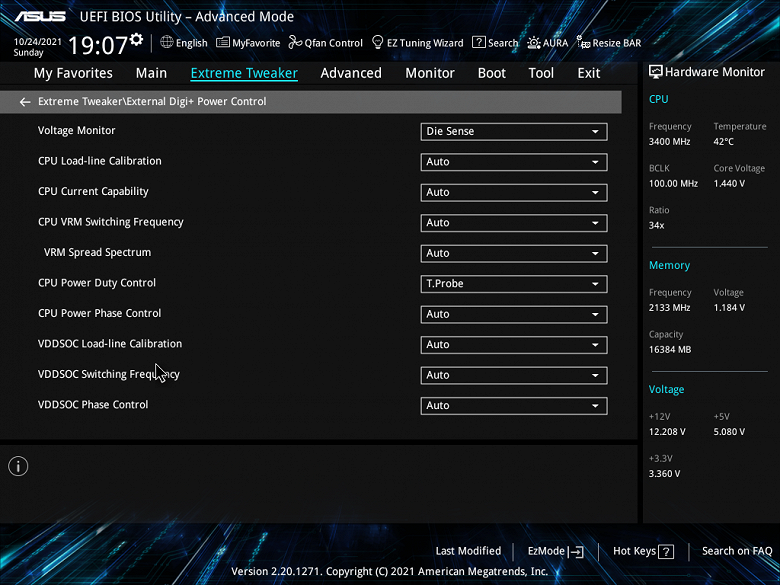Click the info circle icon

[x=18, y=467]
